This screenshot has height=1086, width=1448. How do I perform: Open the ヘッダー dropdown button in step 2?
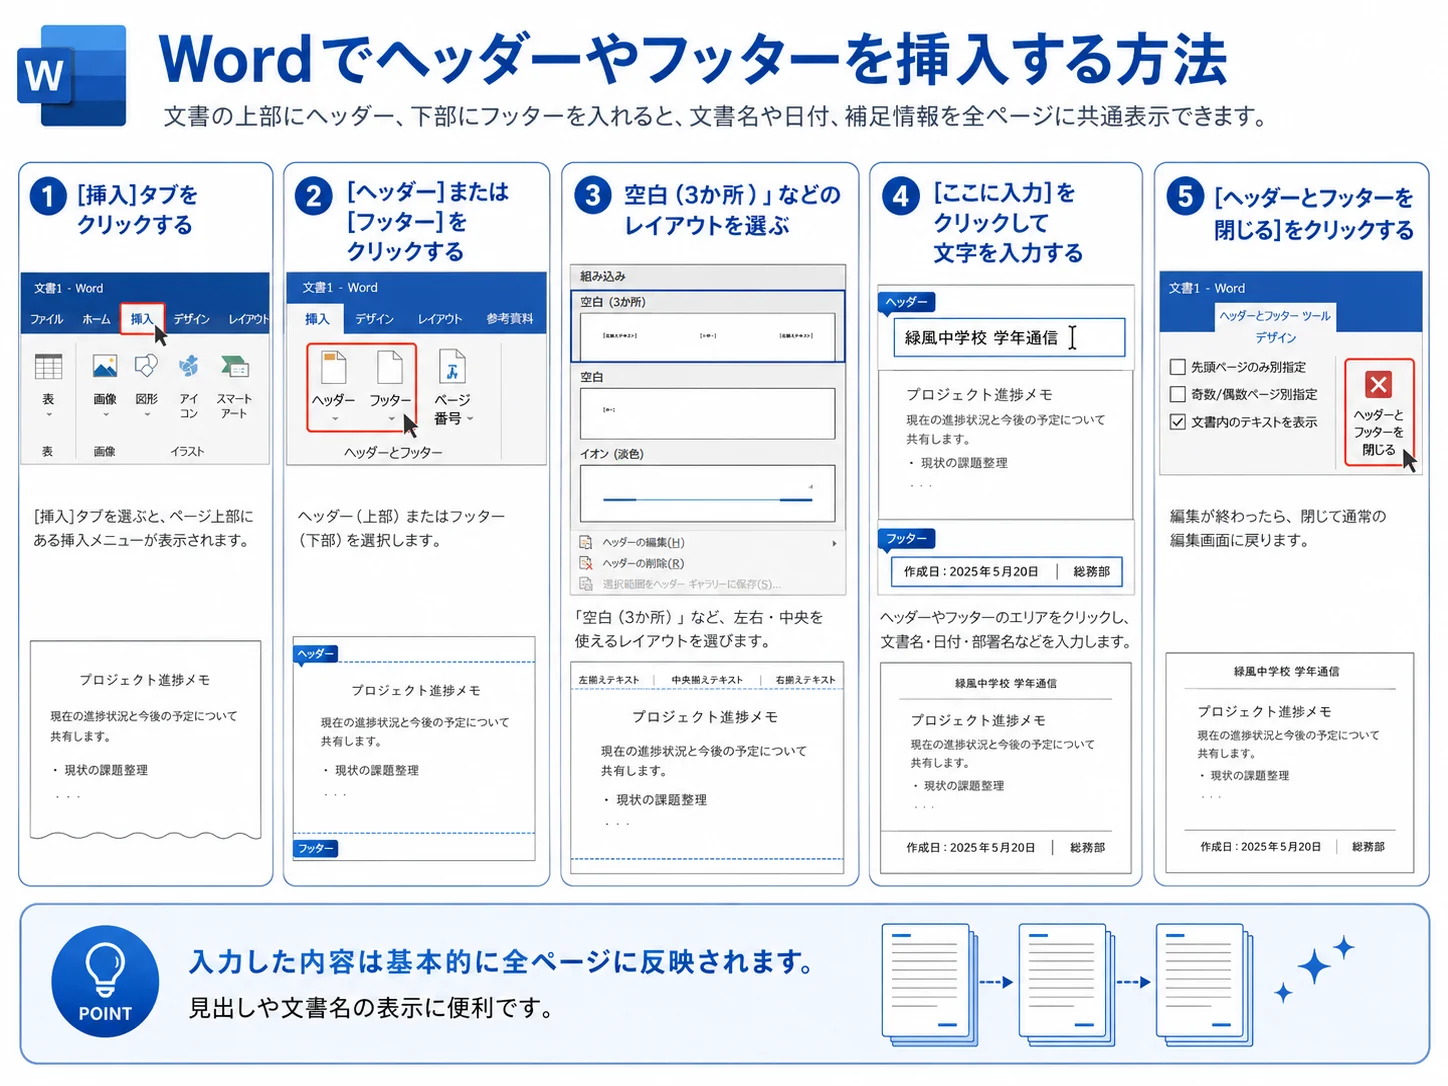[x=334, y=387]
